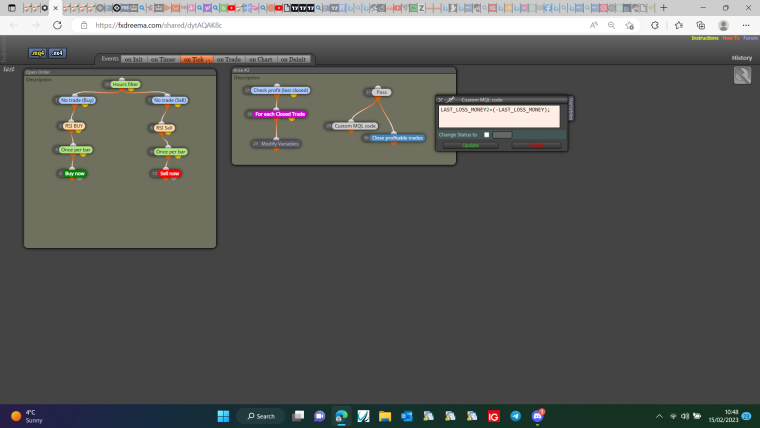The width and height of the screenshot is (760, 428).
Task: Open Telegram on taskbar
Action: tap(515, 416)
